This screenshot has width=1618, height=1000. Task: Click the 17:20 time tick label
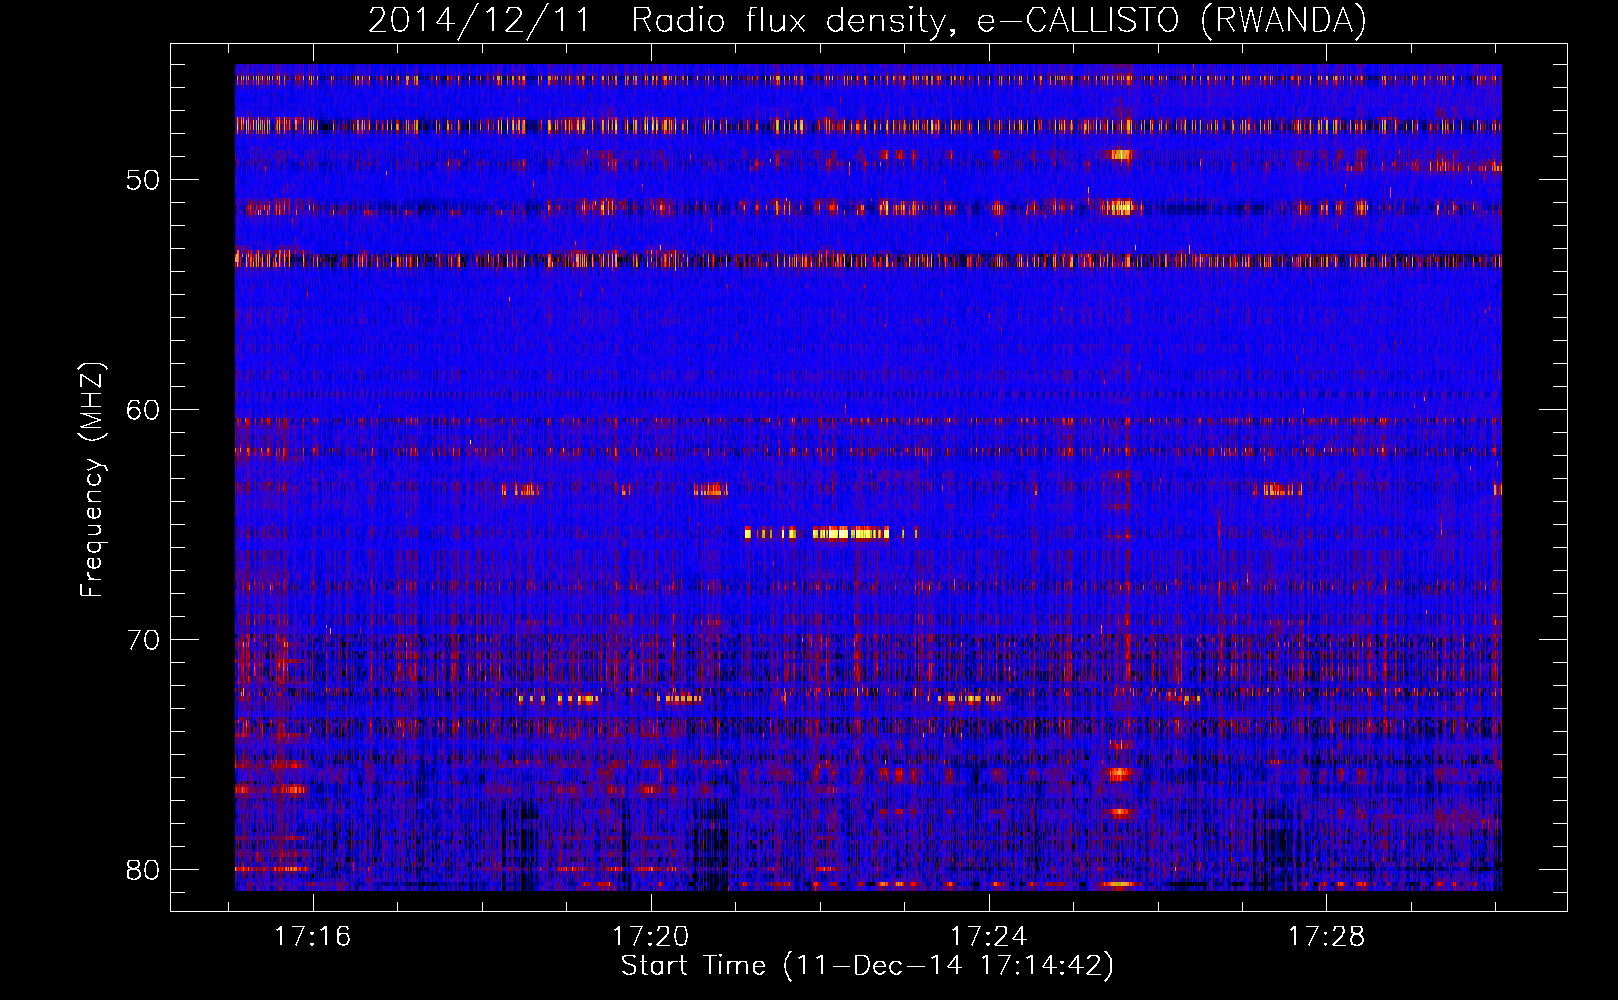(x=651, y=937)
